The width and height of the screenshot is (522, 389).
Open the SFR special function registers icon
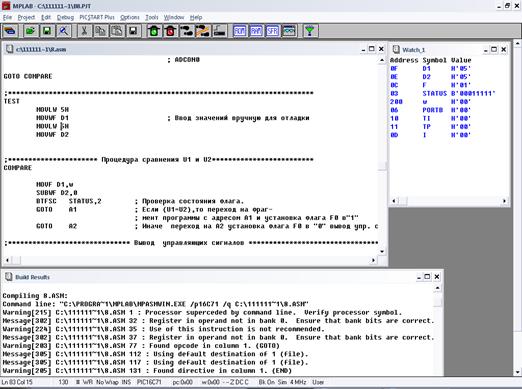pos(272,31)
